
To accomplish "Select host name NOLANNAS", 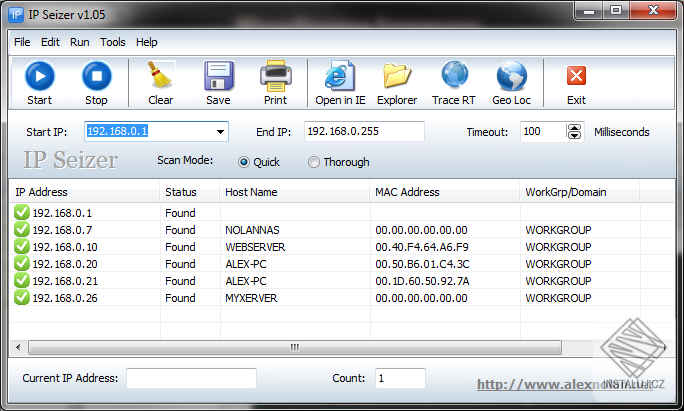I will (252, 230).
